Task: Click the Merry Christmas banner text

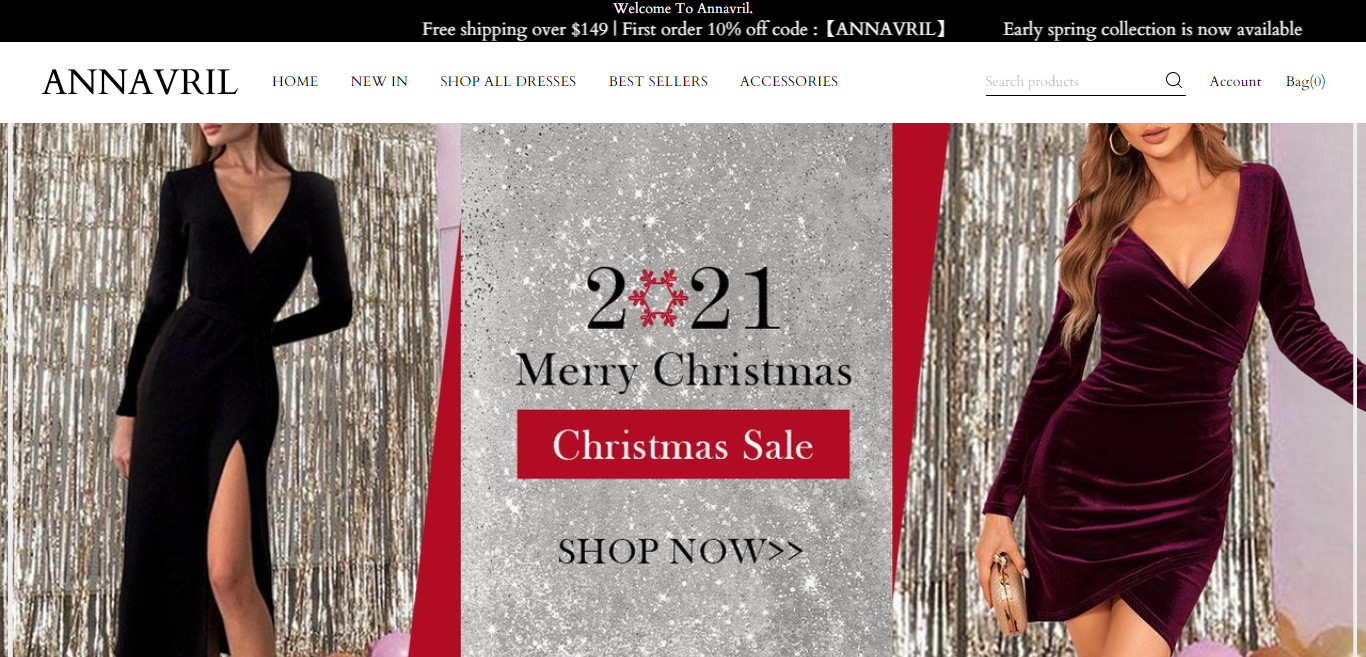Action: [683, 370]
